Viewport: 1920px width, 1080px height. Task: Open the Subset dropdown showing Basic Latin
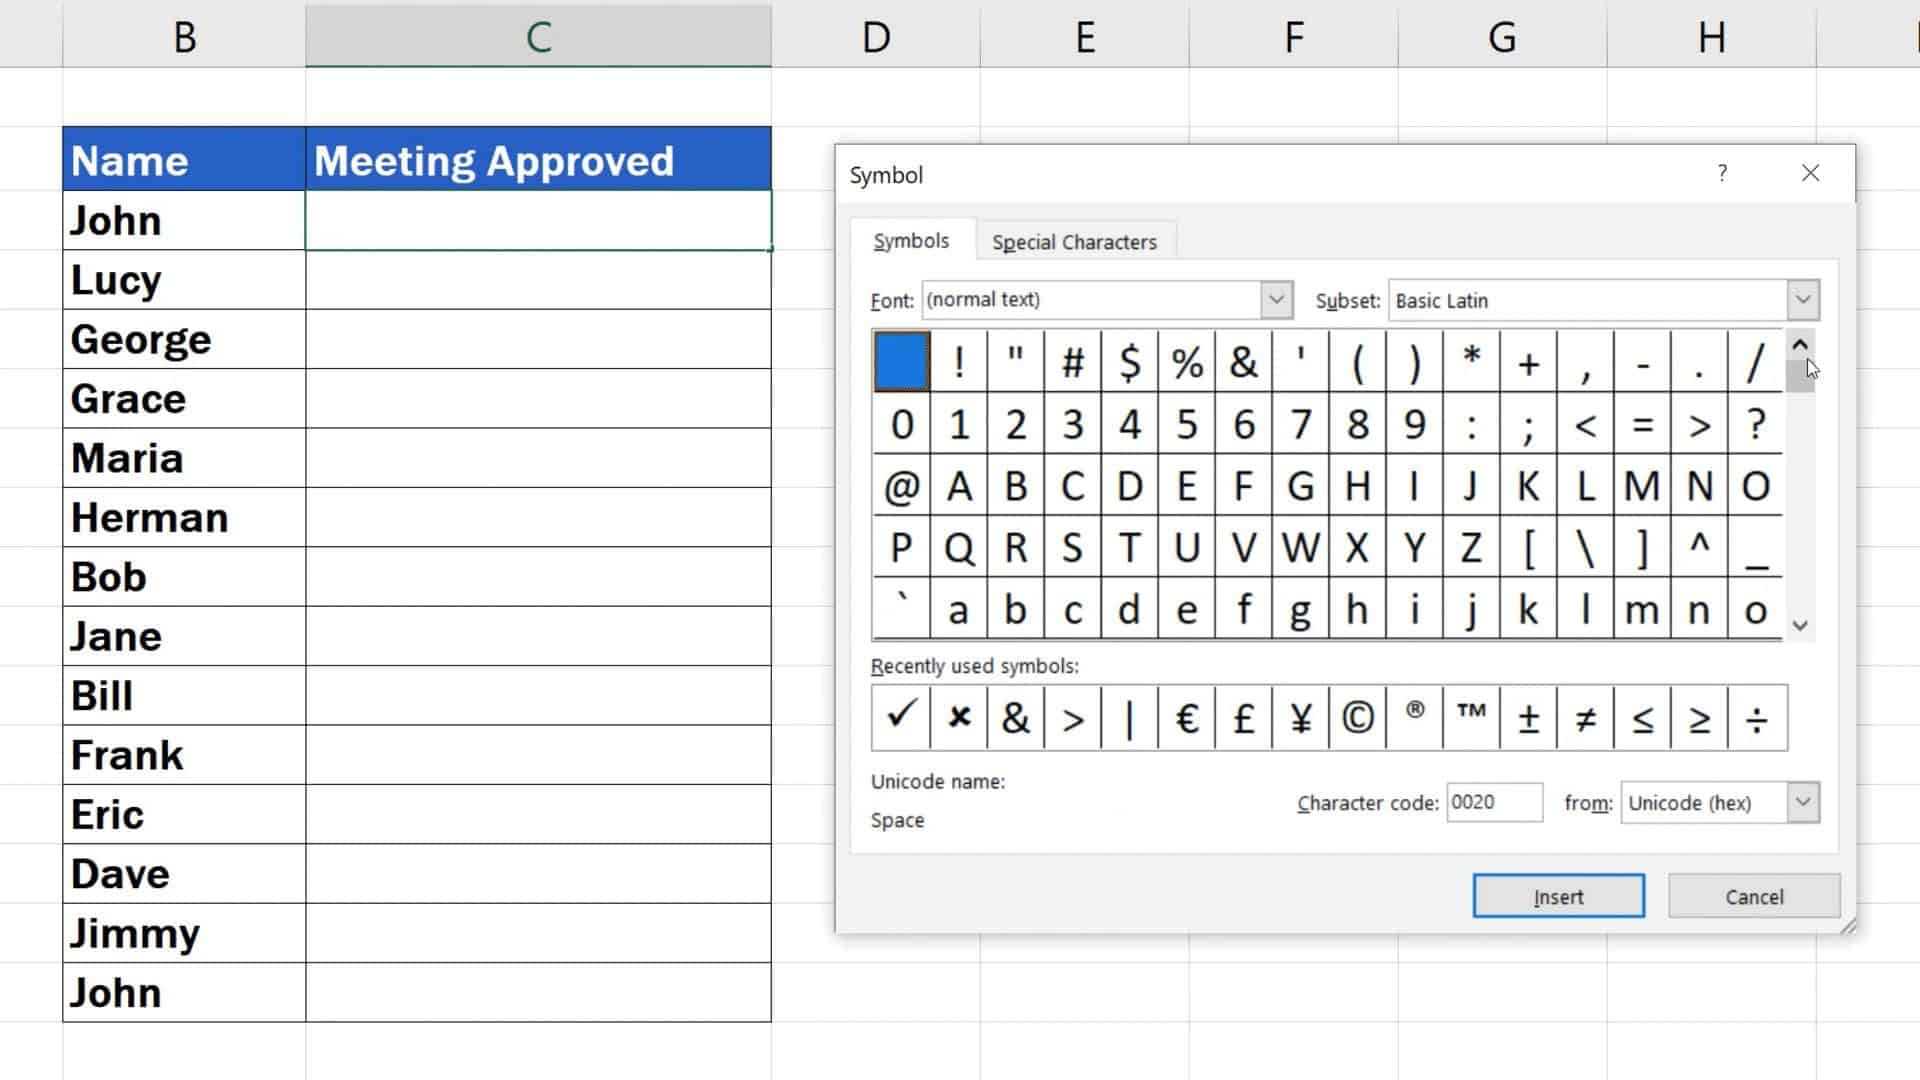(1803, 299)
